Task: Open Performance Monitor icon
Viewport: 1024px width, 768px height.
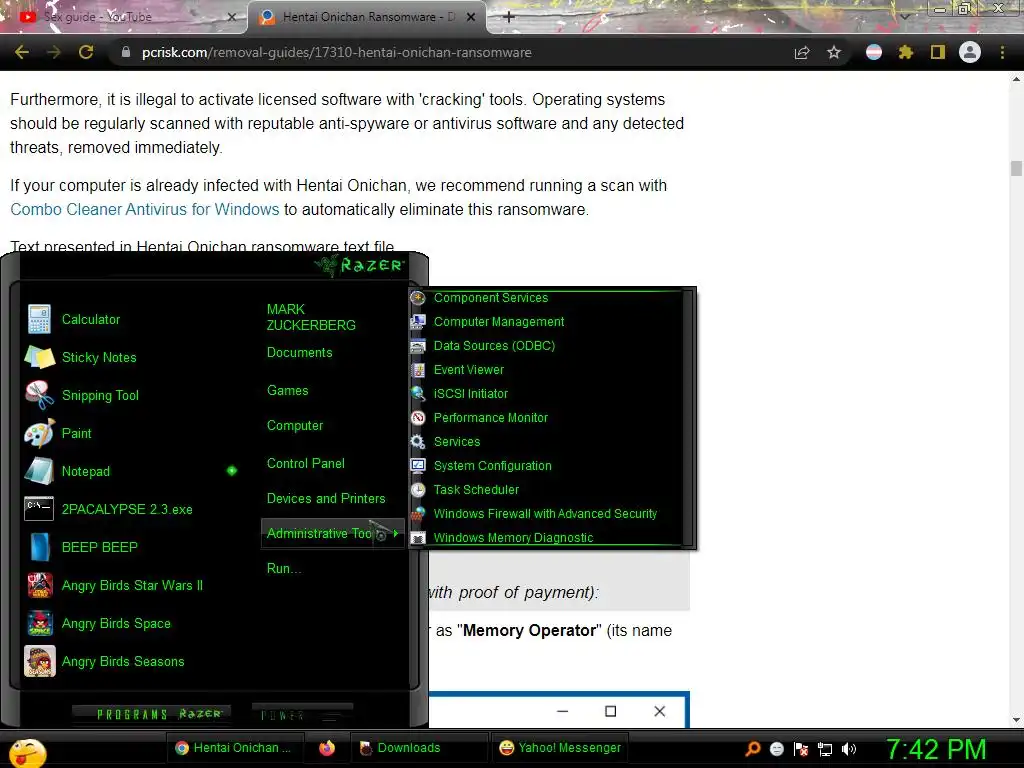Action: tap(418, 418)
